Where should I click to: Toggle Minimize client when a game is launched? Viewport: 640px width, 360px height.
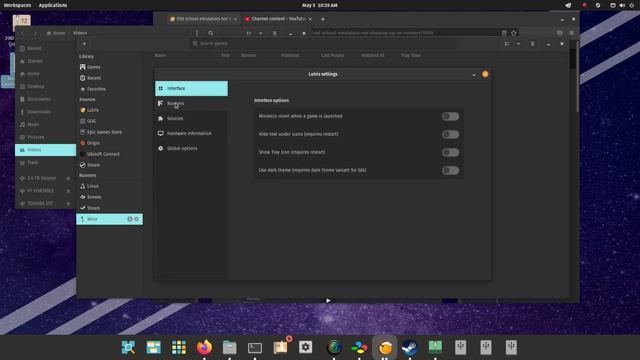450,116
